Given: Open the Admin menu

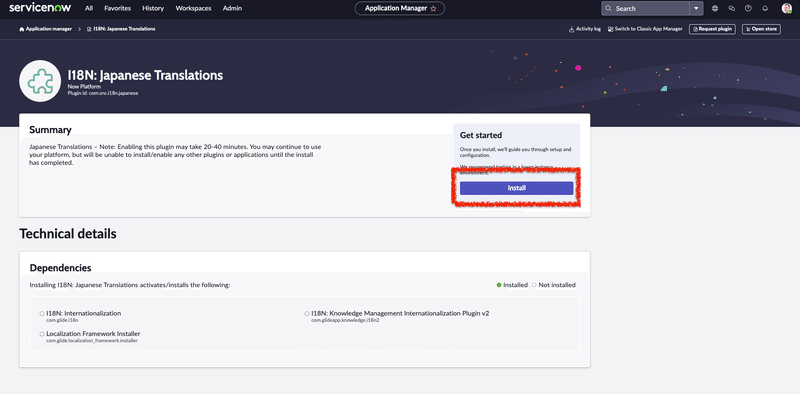Looking at the screenshot, I should (x=233, y=8).
